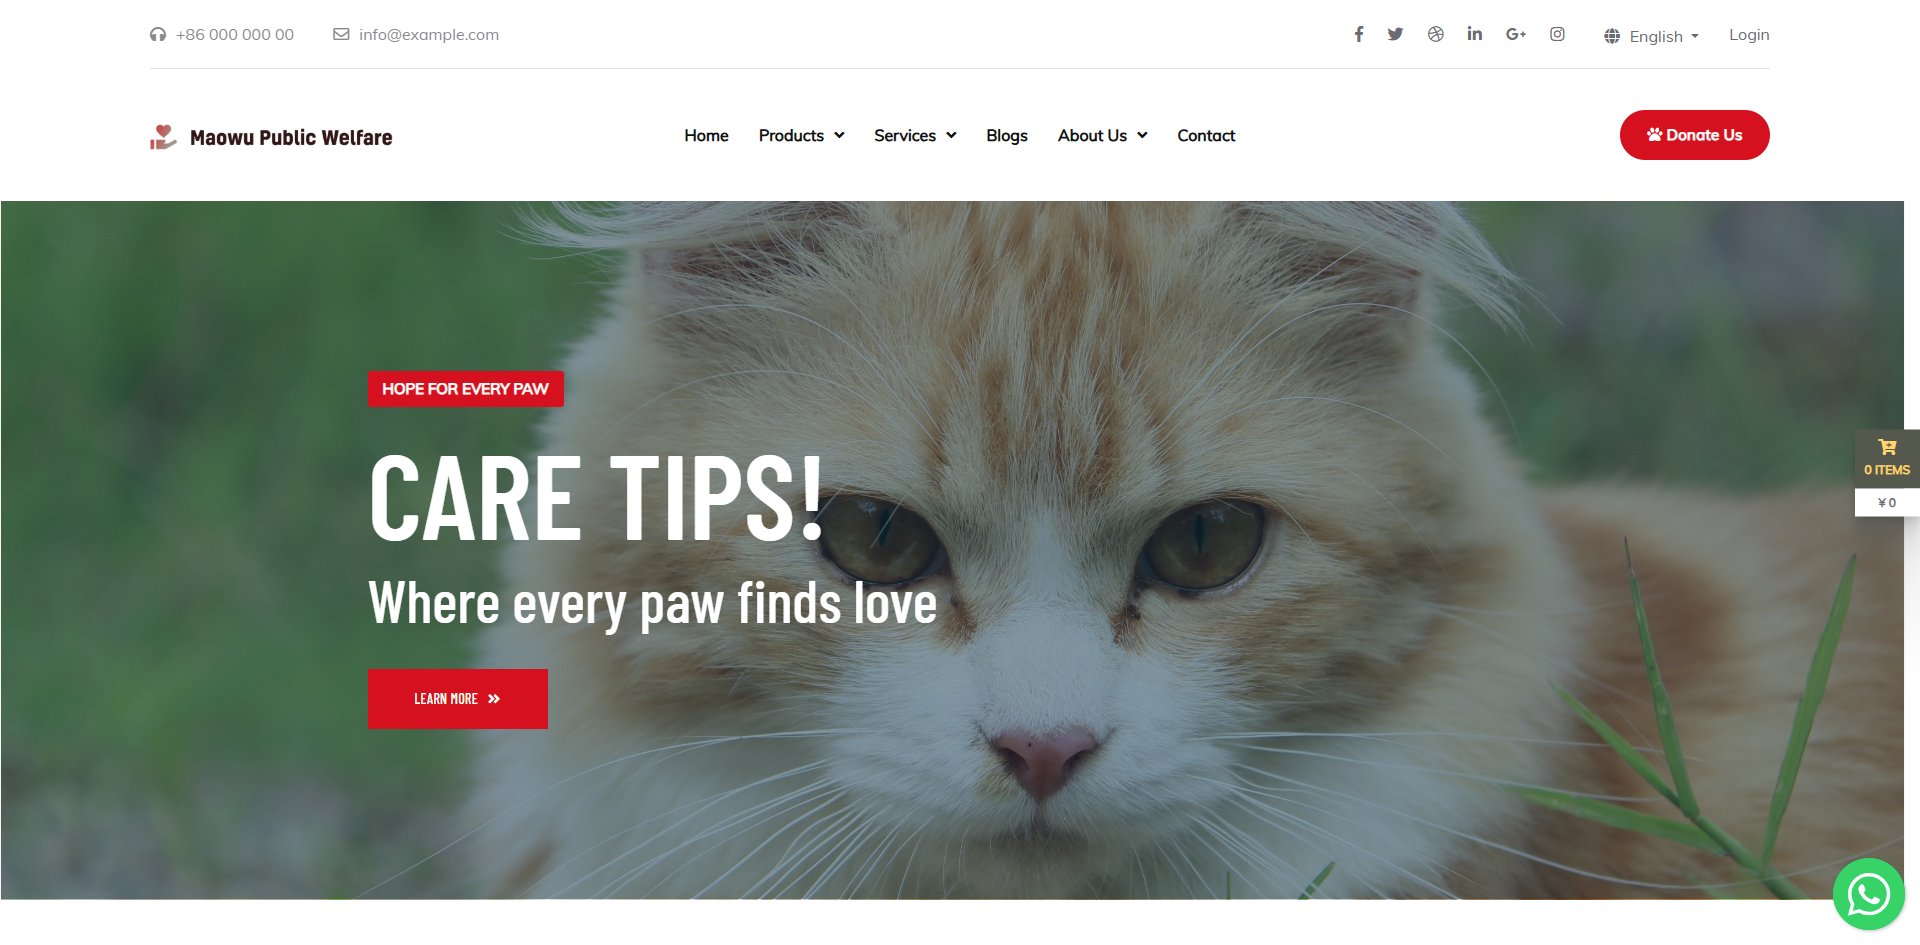1920x945 pixels.
Task: Go to the Home menu item
Action: 706,135
